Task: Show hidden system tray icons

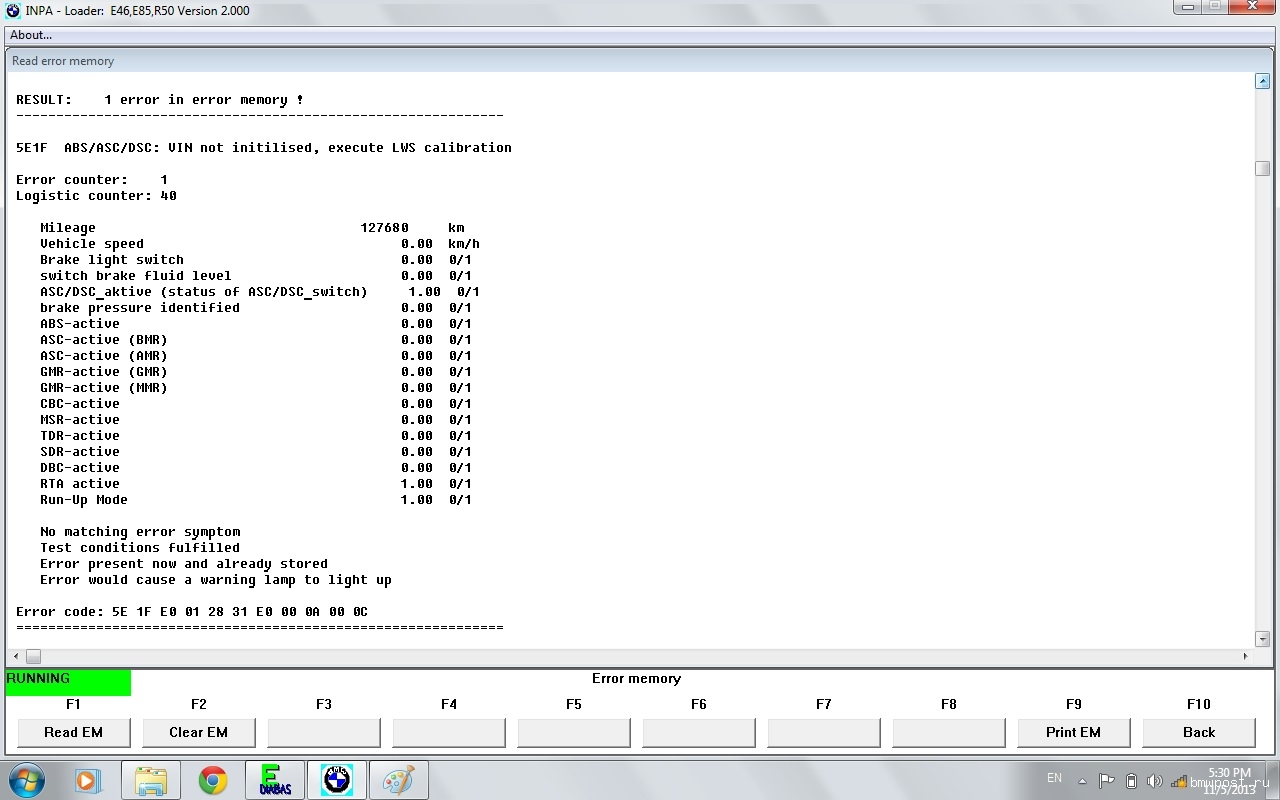Action: (1081, 781)
